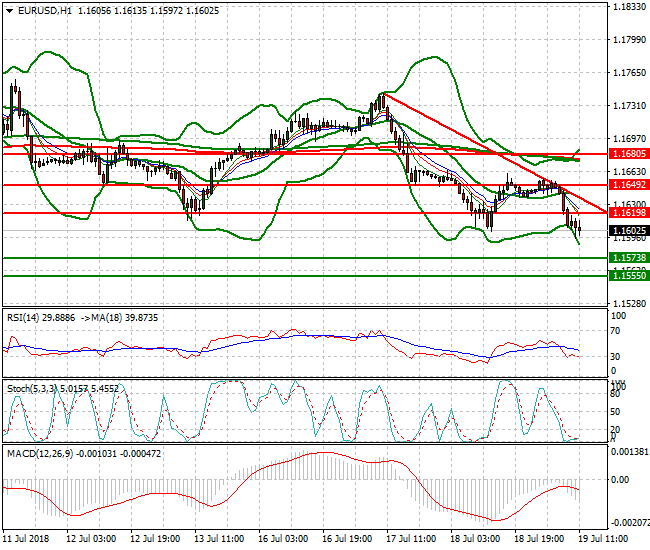The image size is (650, 550).
Task: Click the 1.18330 top price scale value
Action: click(629, 7)
